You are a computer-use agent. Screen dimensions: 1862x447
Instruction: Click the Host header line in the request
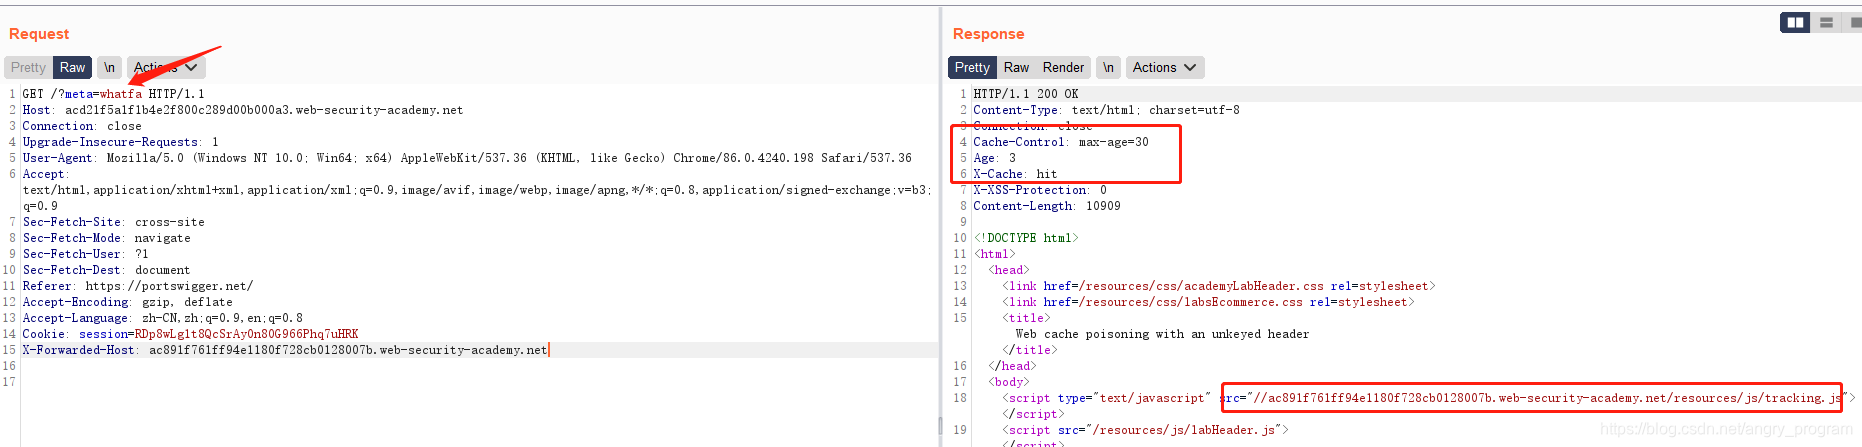click(x=243, y=110)
